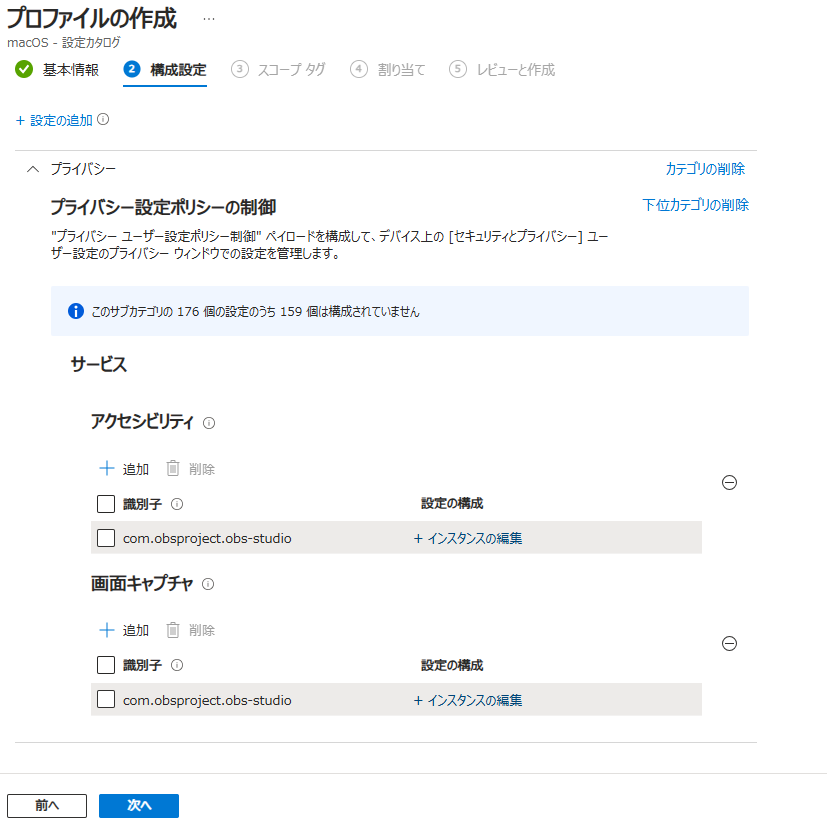Click 識別子 info icon in 画面キャプチャ table
Screen dimensions: 827x832
[x=177, y=665]
